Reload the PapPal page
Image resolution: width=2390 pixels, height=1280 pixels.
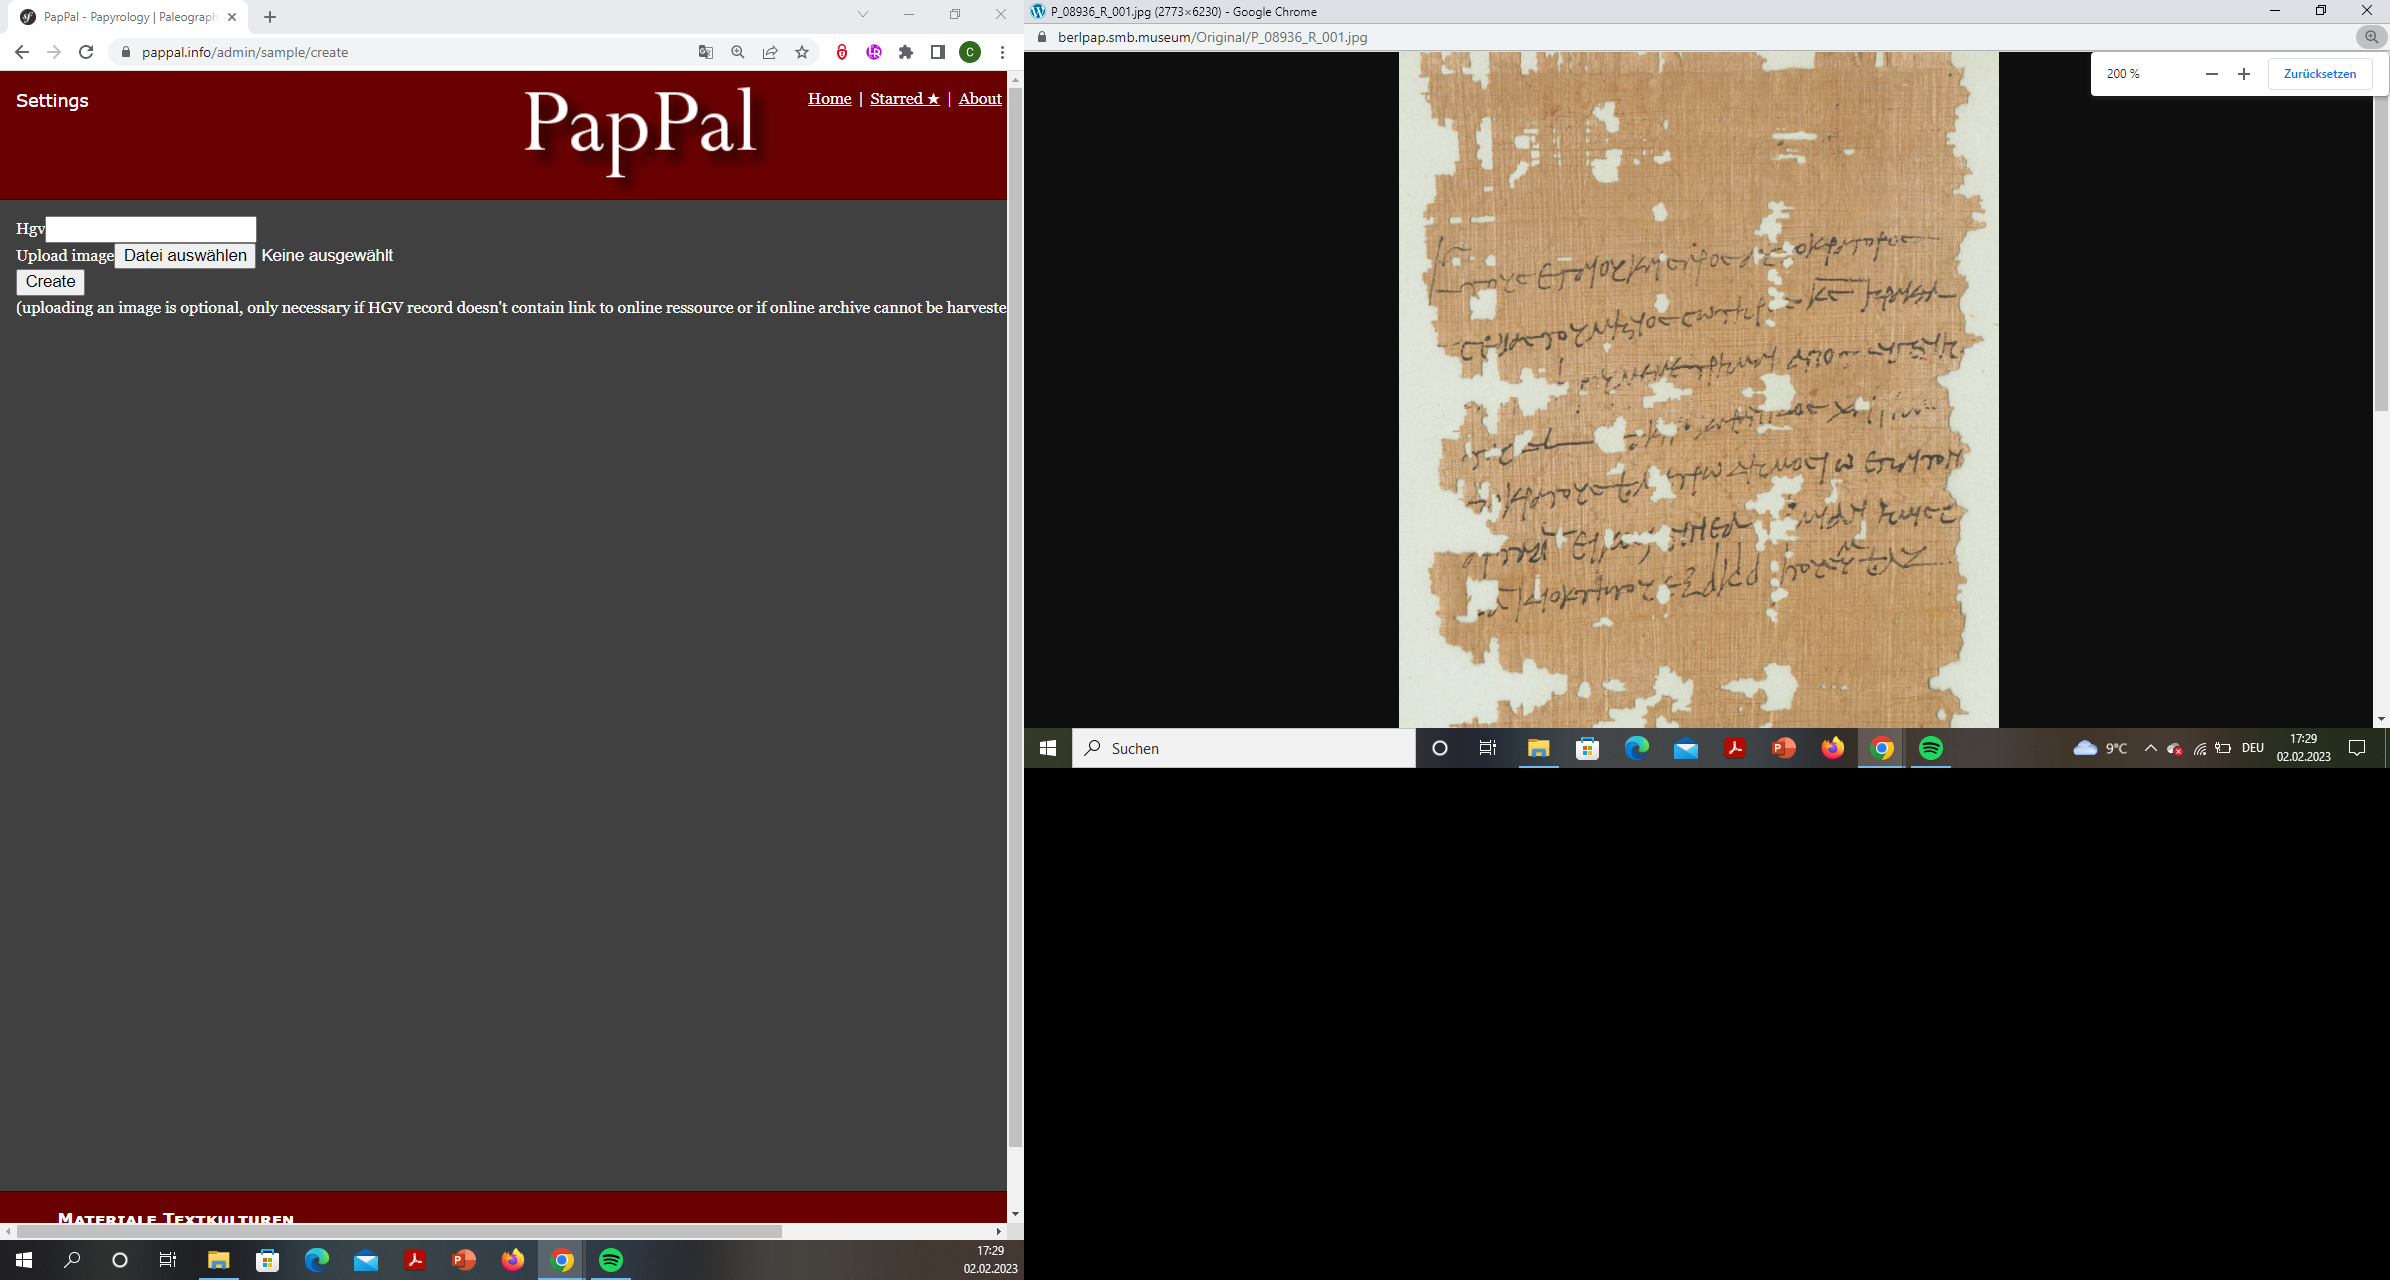point(86,52)
